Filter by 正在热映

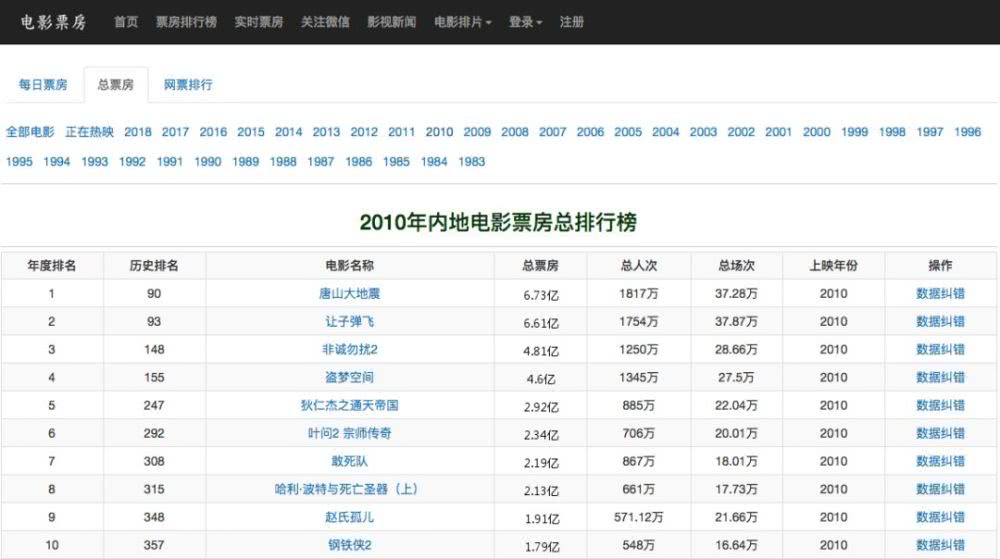89,131
